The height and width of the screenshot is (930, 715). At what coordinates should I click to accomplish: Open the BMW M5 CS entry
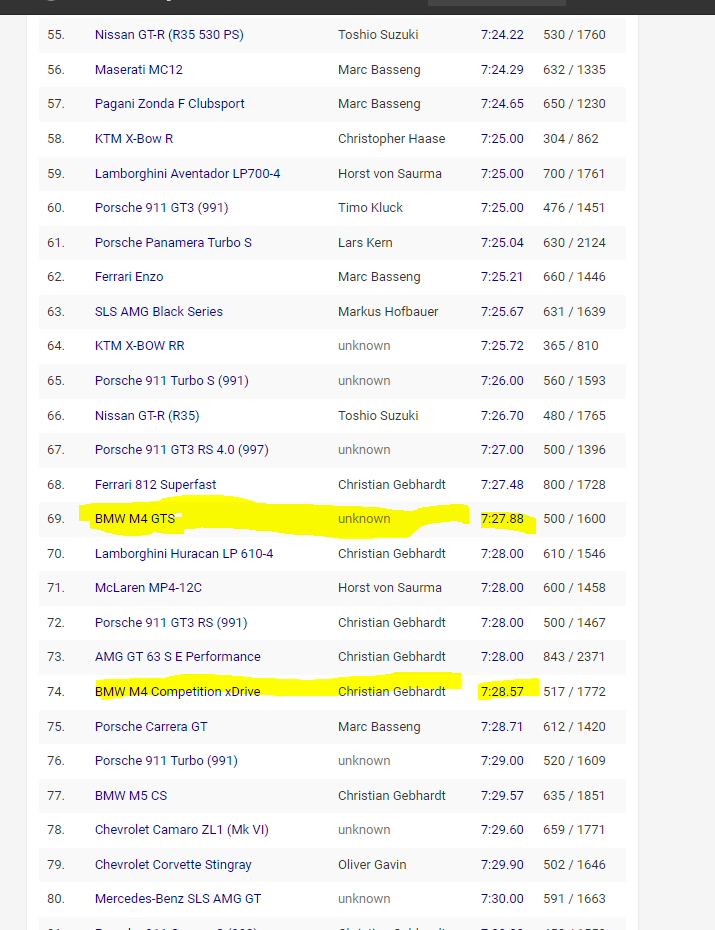(x=131, y=796)
